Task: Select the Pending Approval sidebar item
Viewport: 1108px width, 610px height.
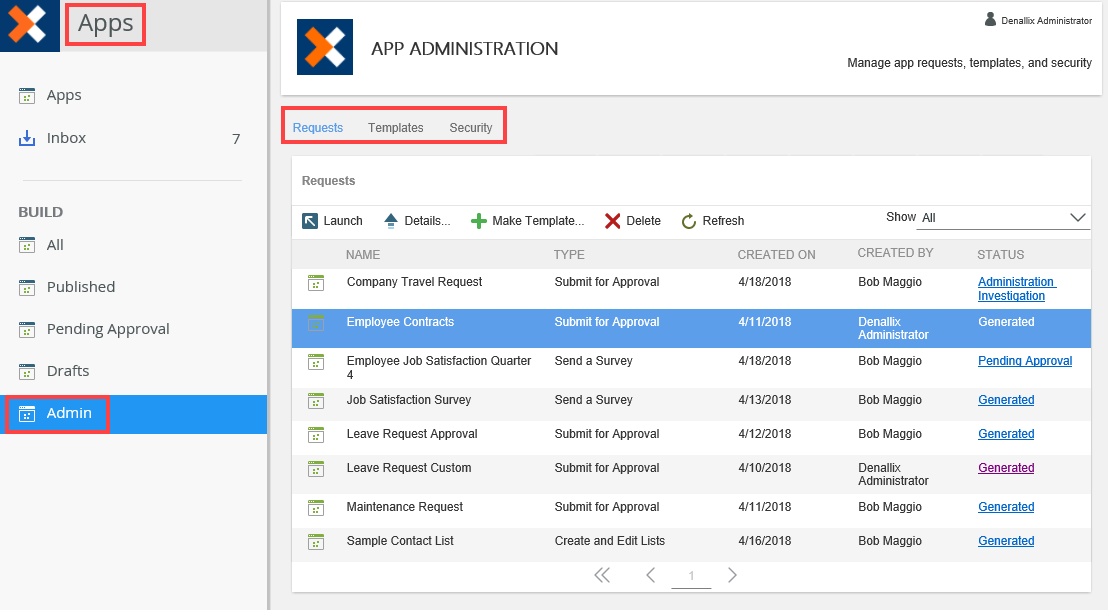Action: tap(107, 329)
